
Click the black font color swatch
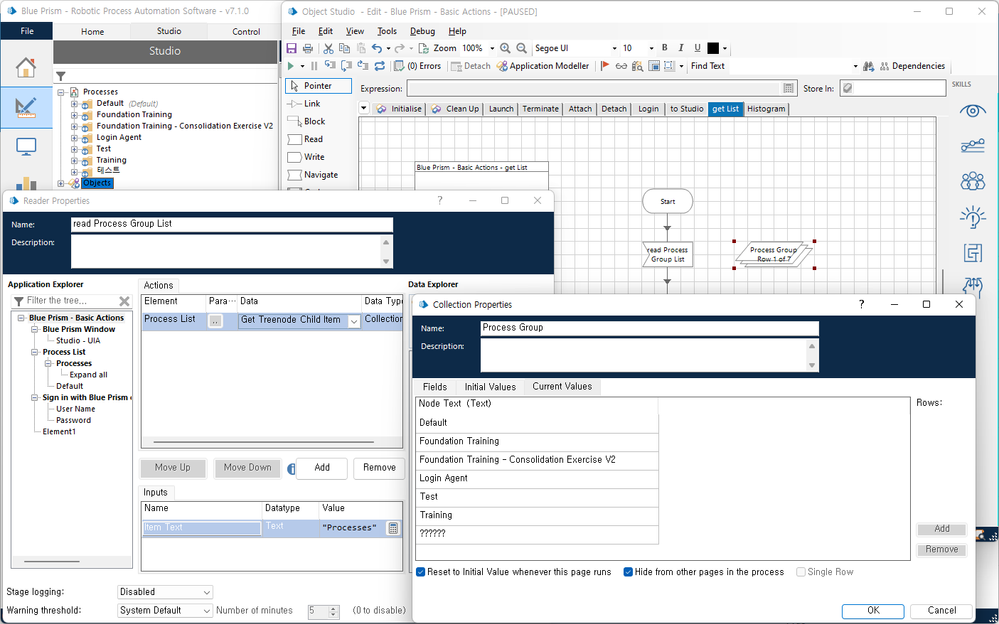pyautogui.click(x=713, y=48)
